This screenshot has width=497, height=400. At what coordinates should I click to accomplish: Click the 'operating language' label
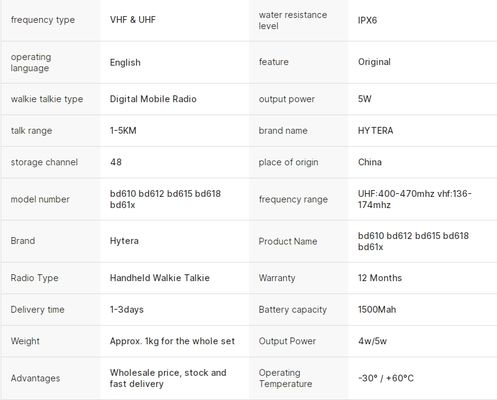[31, 62]
